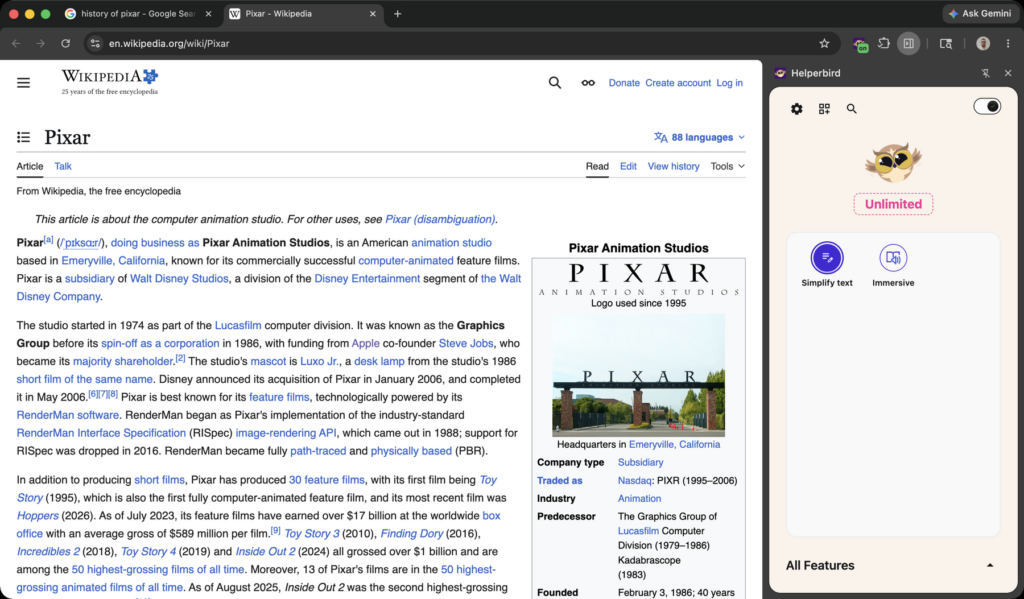Expand the Tools dropdown
The width and height of the screenshot is (1024, 599).
pos(728,167)
